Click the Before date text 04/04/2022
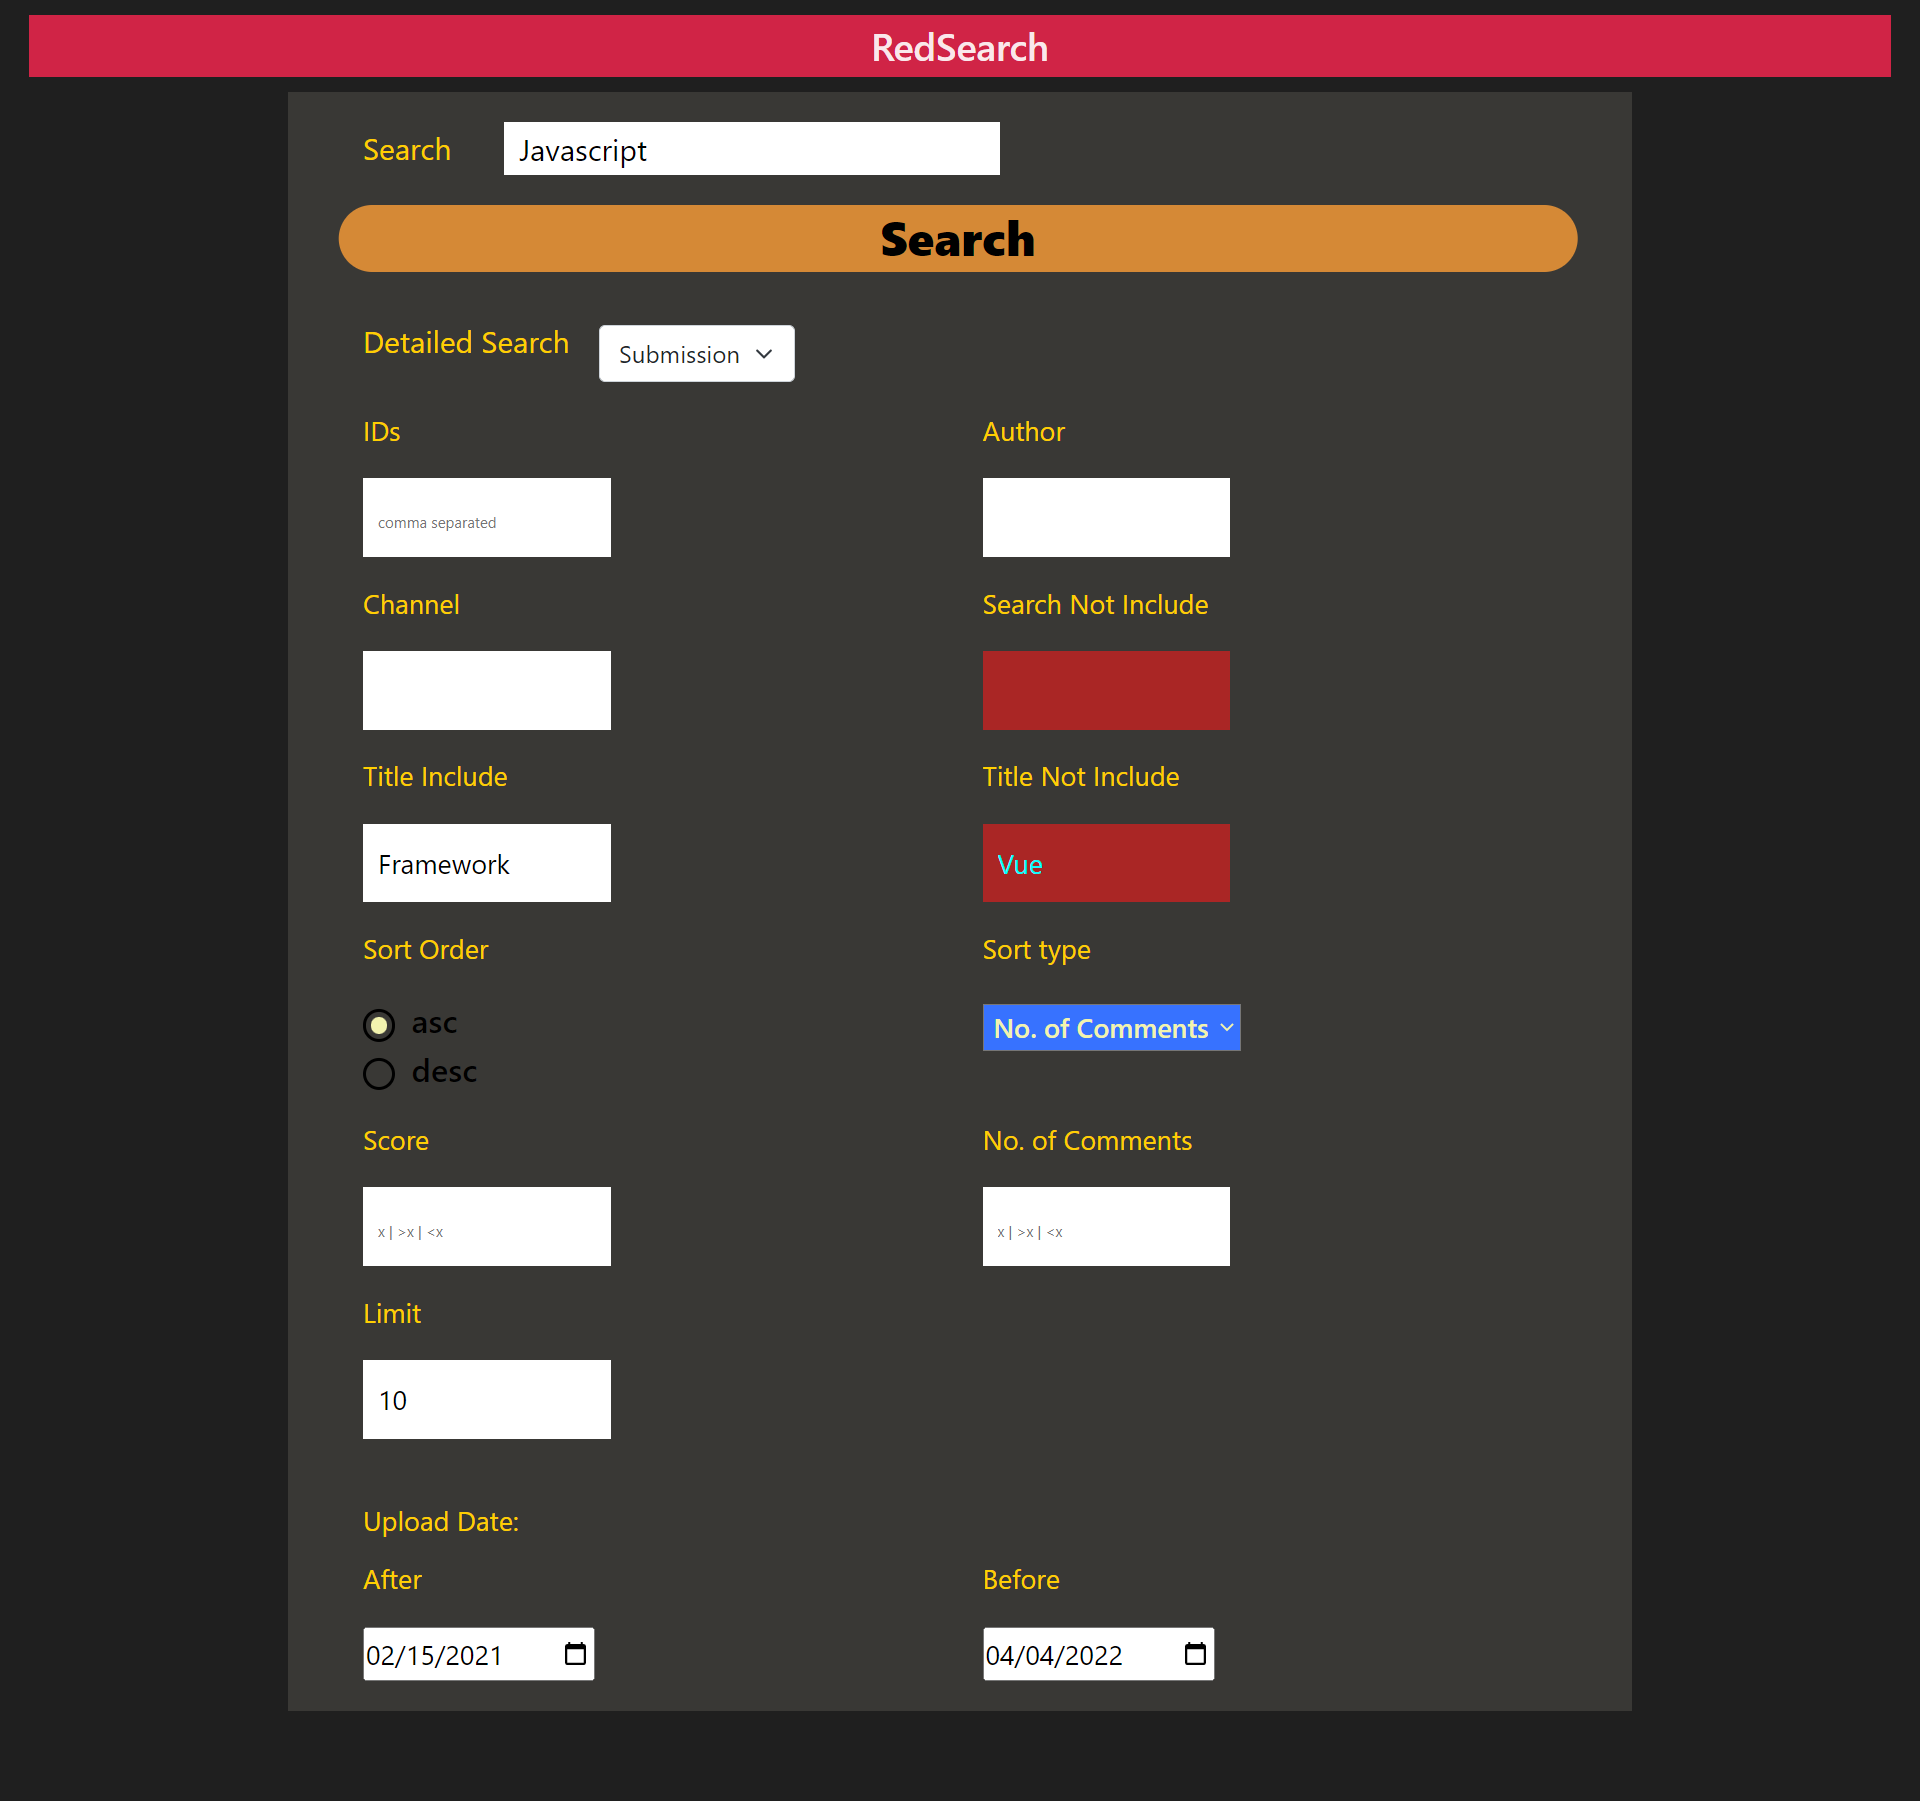1920x1801 pixels. tap(1054, 1656)
